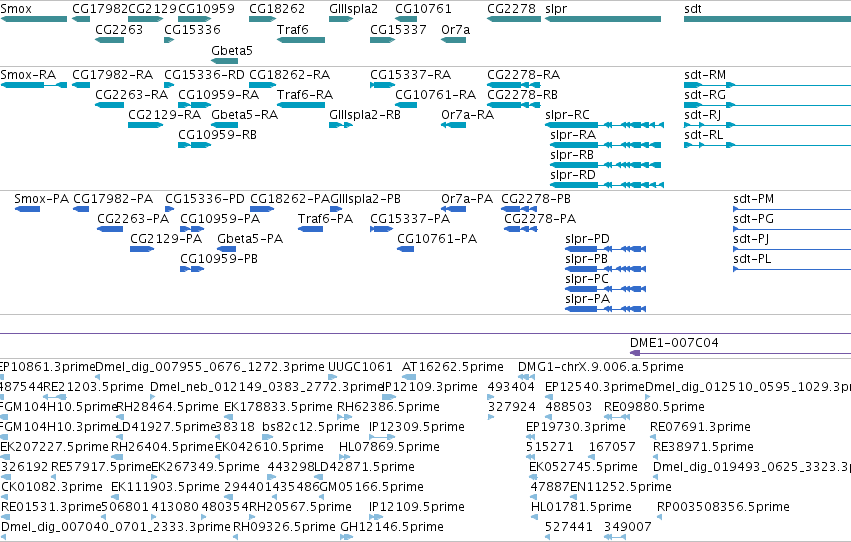Select the CG2129-RA transcript

click(x=145, y=125)
